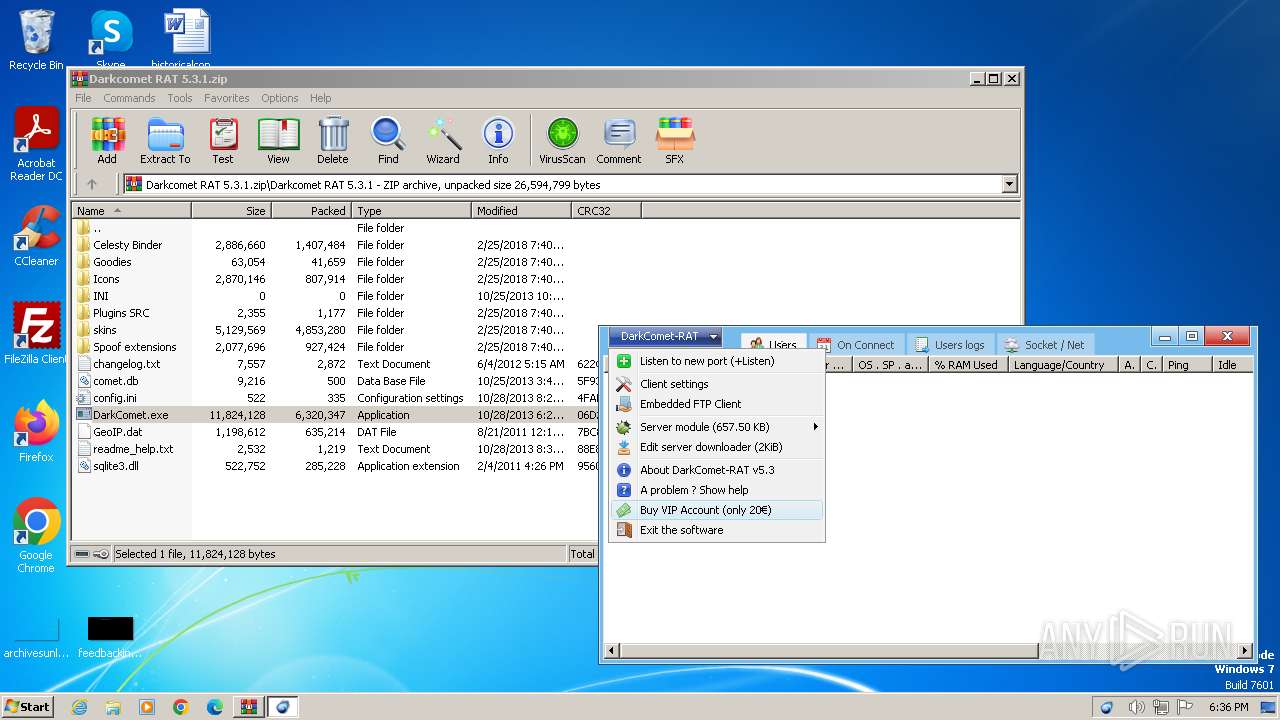Run VirusScan from the WinRAR toolbar
1280x720 pixels.
(x=562, y=140)
